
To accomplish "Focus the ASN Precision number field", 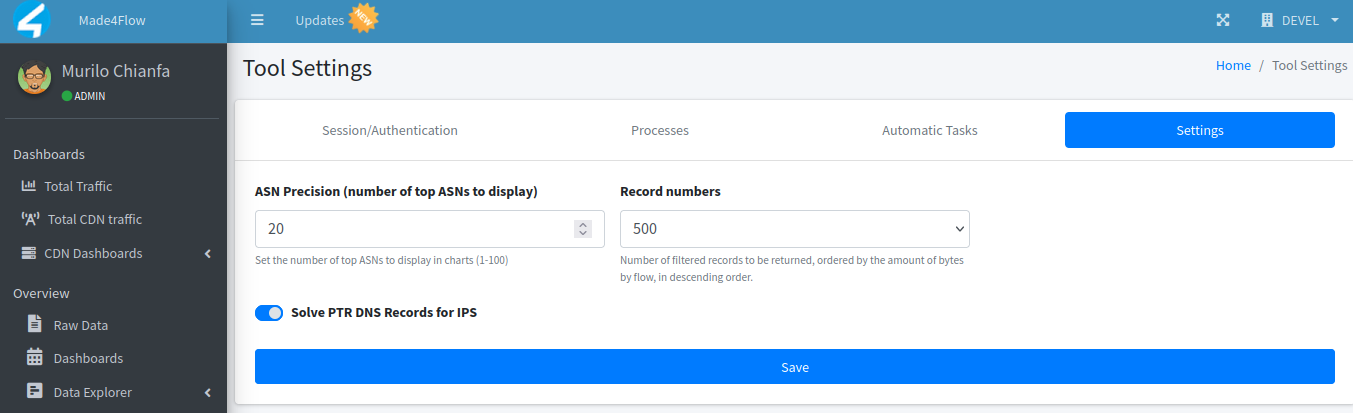I will point(430,228).
